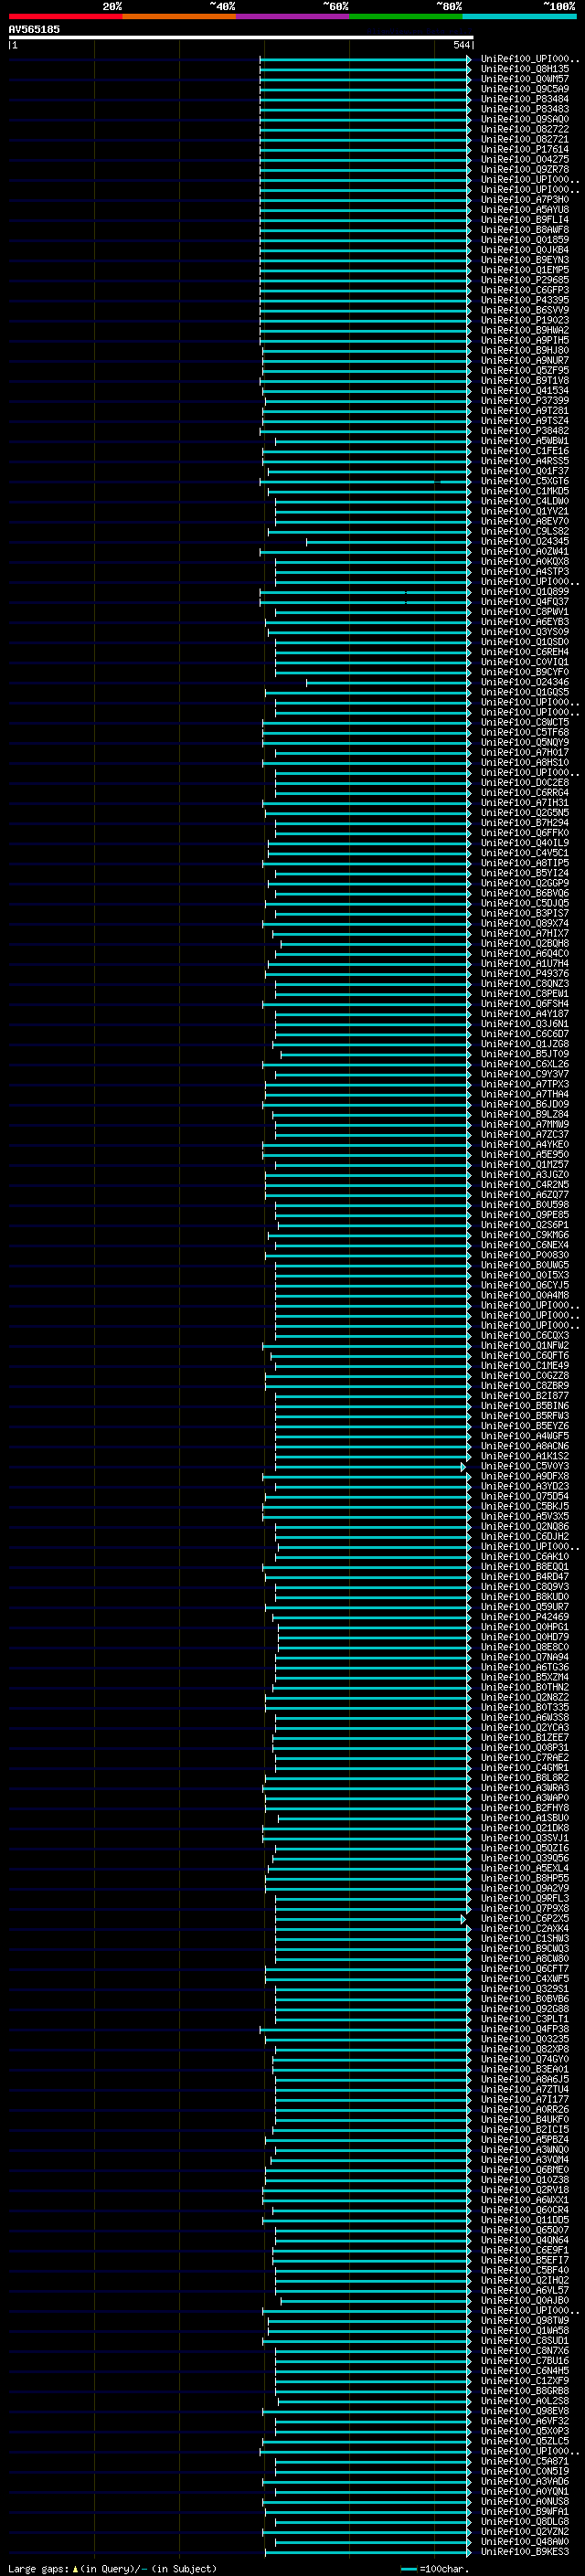The height and width of the screenshot is (2576, 585).
Task: Click the 'Large gaps' legend text
Action: (x=38, y=2568)
